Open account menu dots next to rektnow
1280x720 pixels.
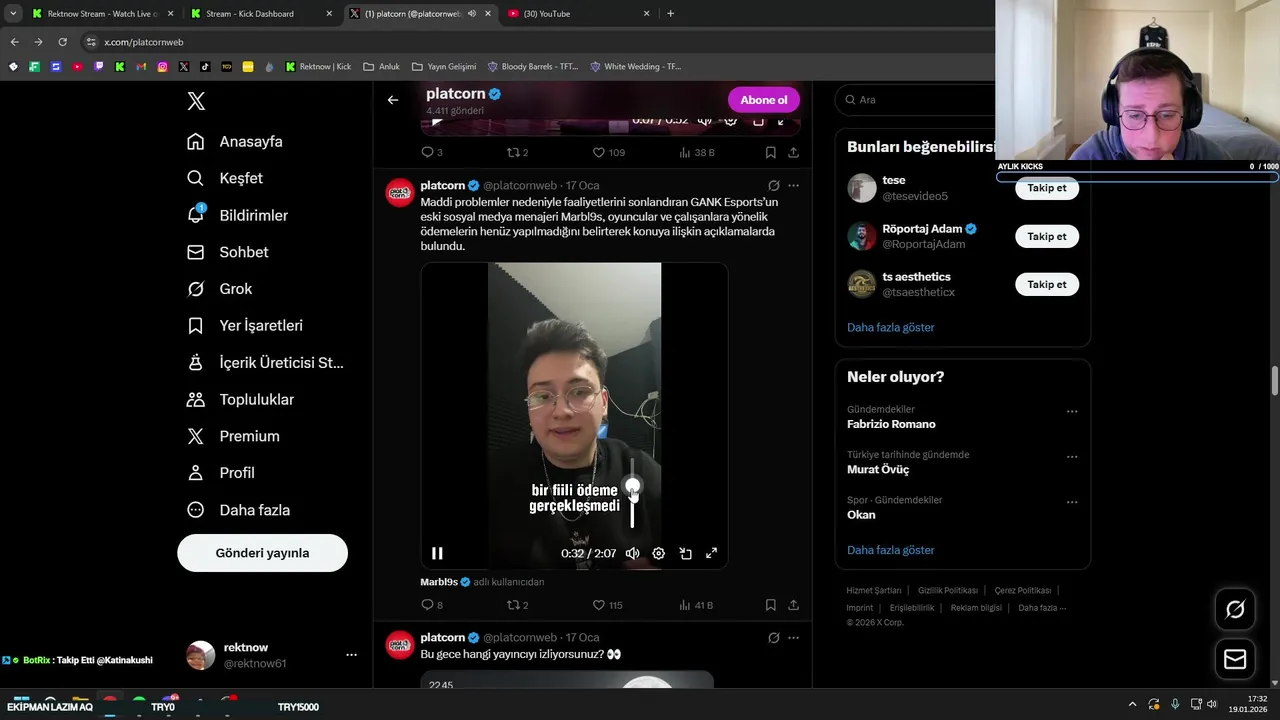(351, 655)
